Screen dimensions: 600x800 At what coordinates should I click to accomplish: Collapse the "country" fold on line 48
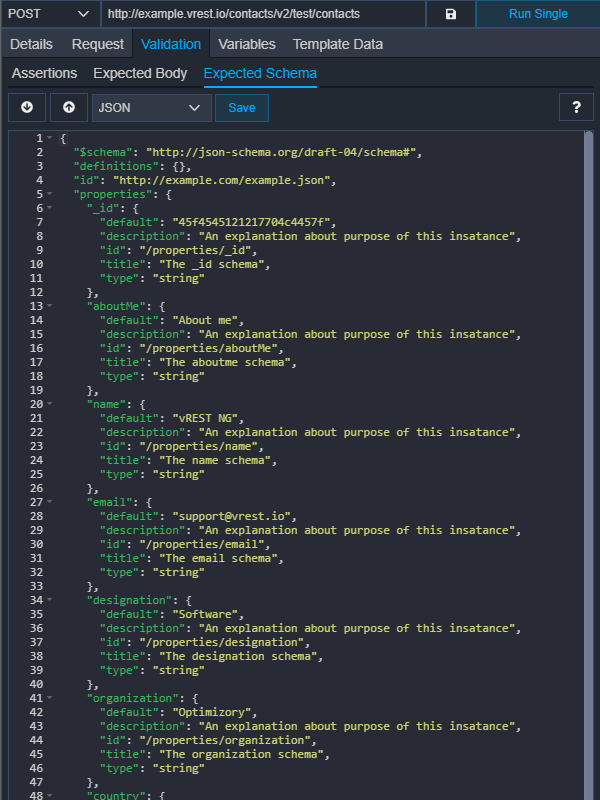(49, 795)
